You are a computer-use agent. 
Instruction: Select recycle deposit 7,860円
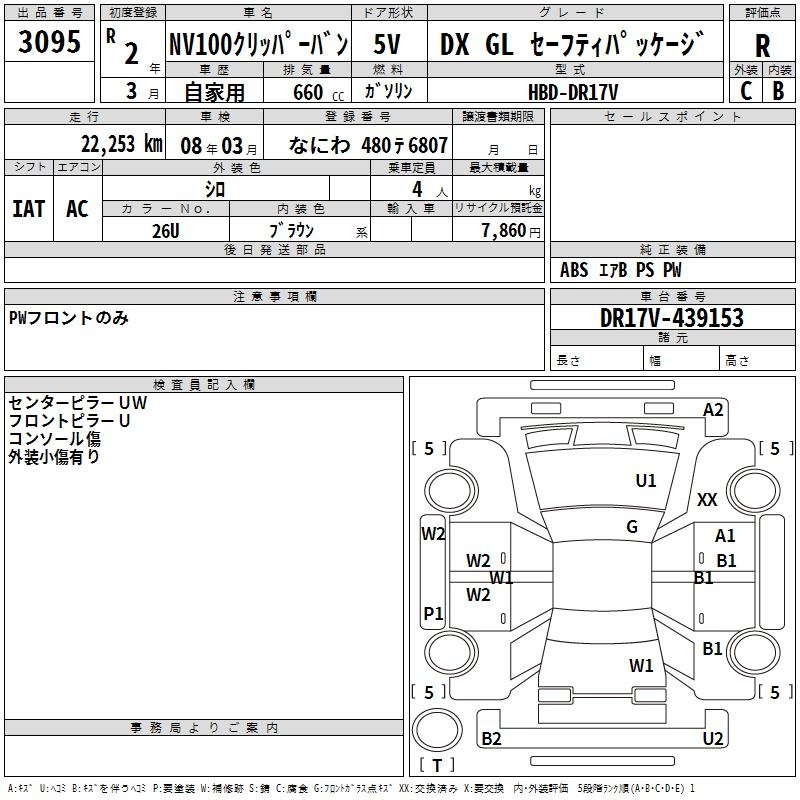[x=511, y=231]
